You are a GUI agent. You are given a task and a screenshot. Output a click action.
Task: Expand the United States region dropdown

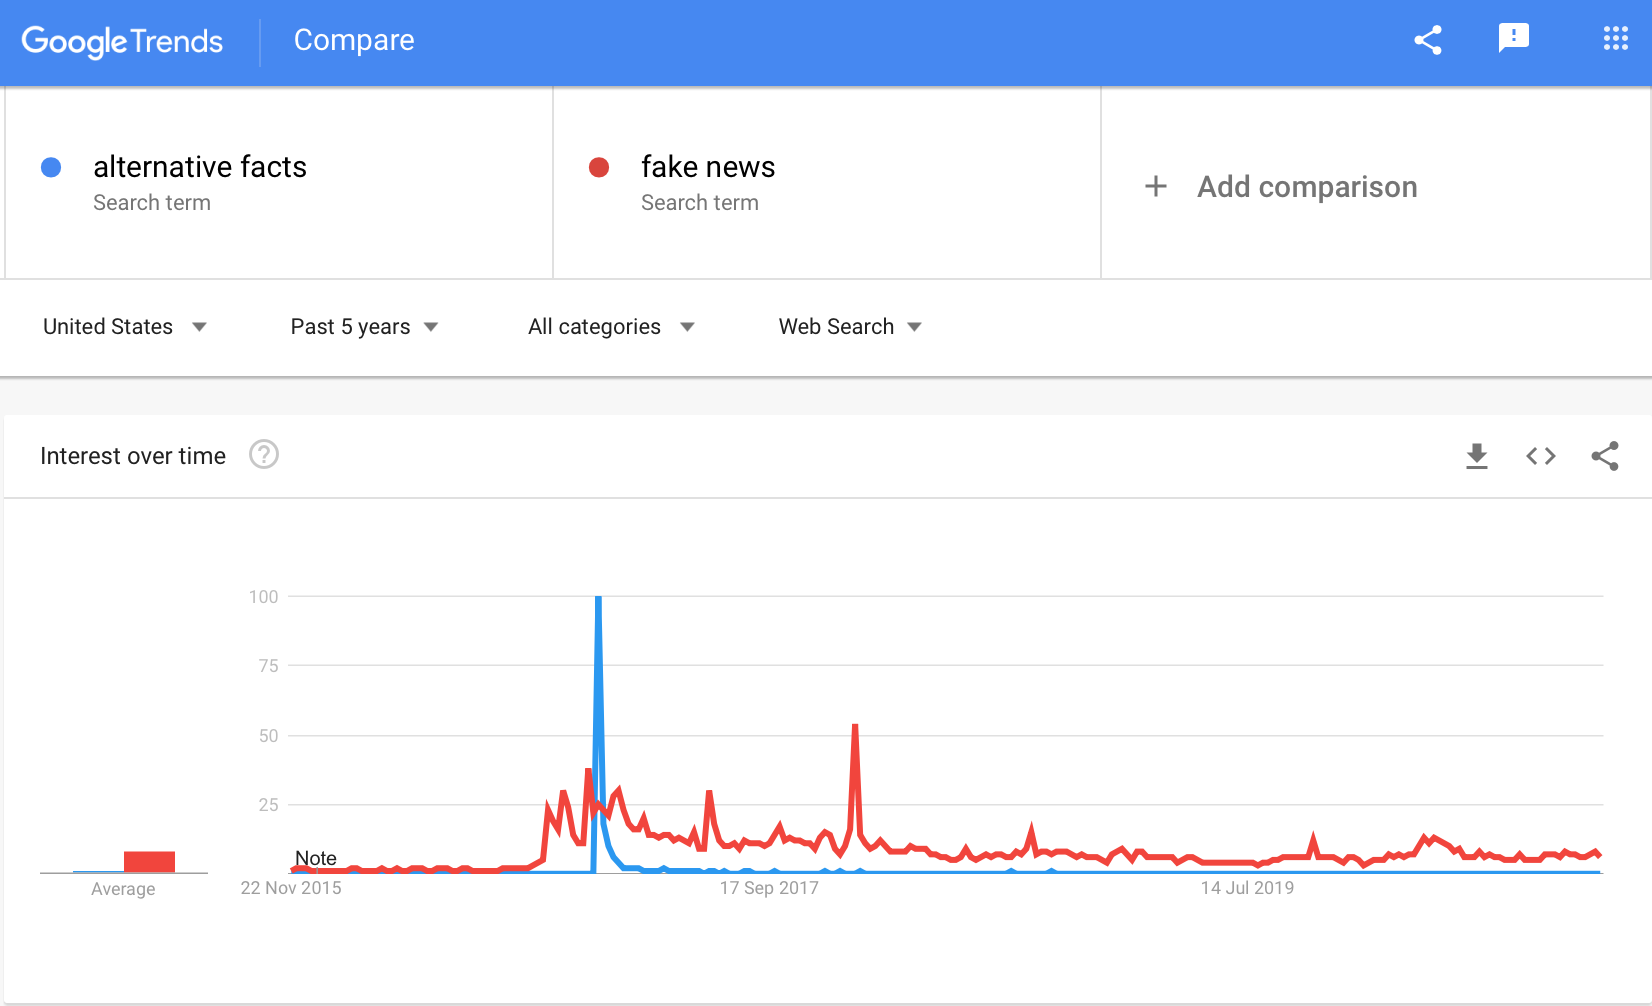click(x=125, y=327)
